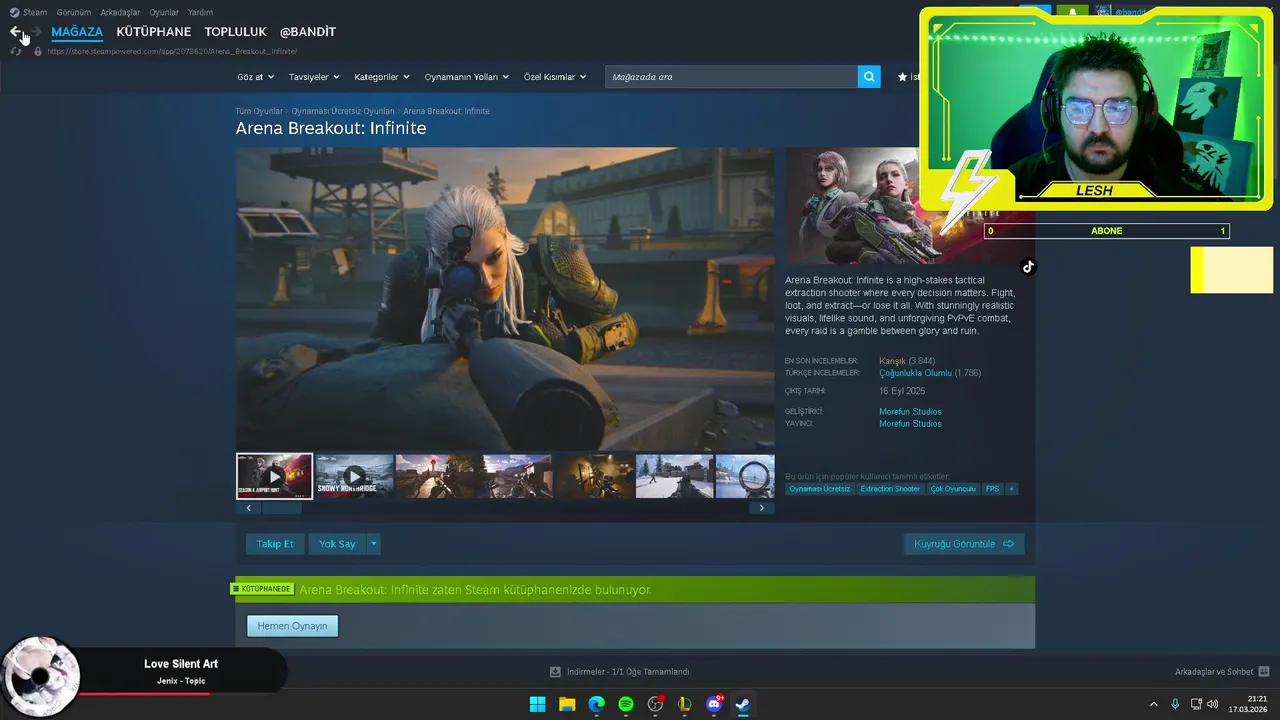Go back with the left arrow
Screen dimensions: 1280x720
14,32
